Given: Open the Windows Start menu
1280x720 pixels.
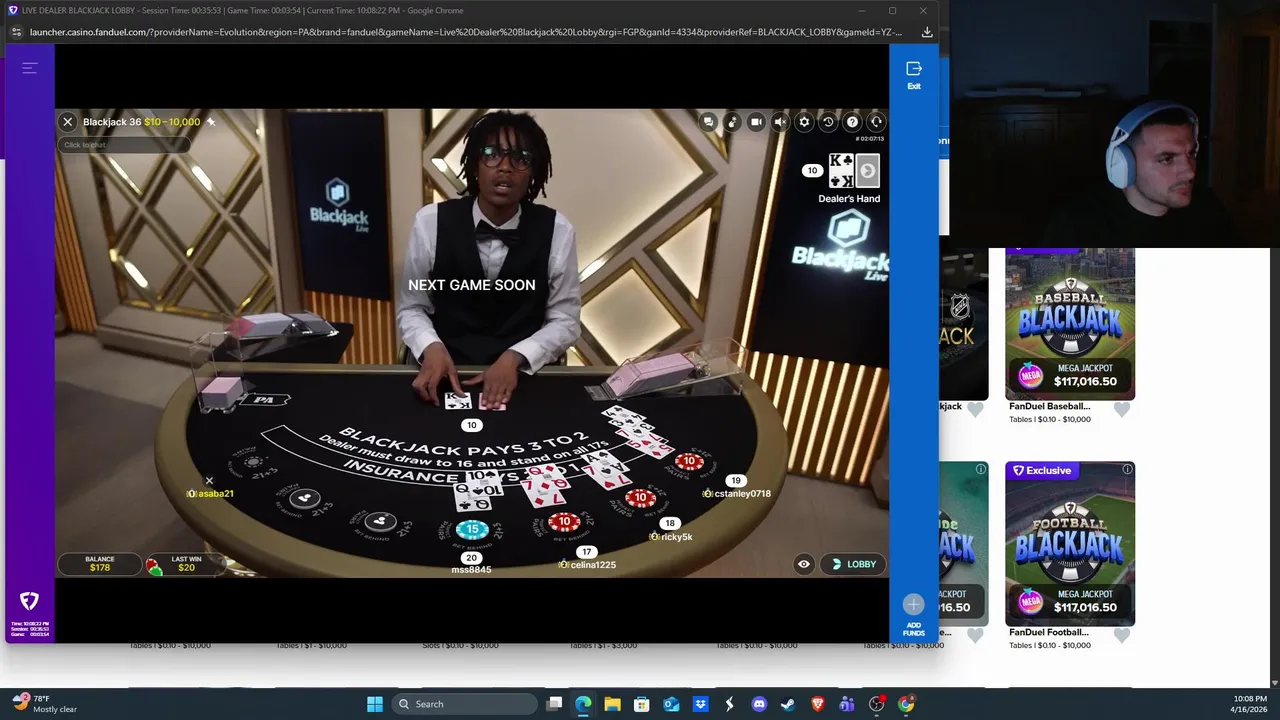Looking at the screenshot, I should pyautogui.click(x=375, y=704).
